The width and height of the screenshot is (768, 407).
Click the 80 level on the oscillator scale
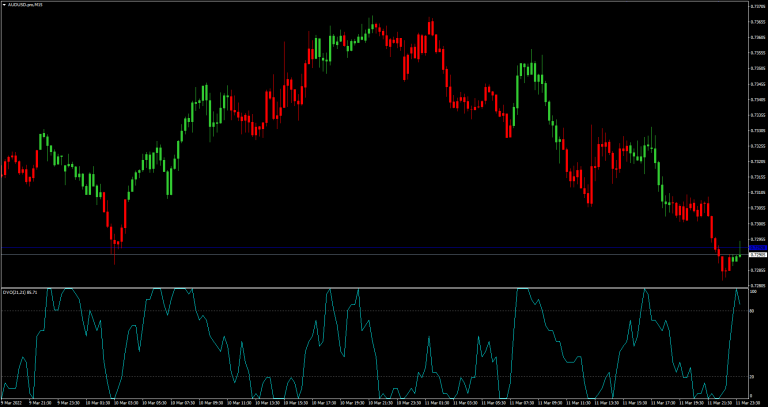point(752,311)
